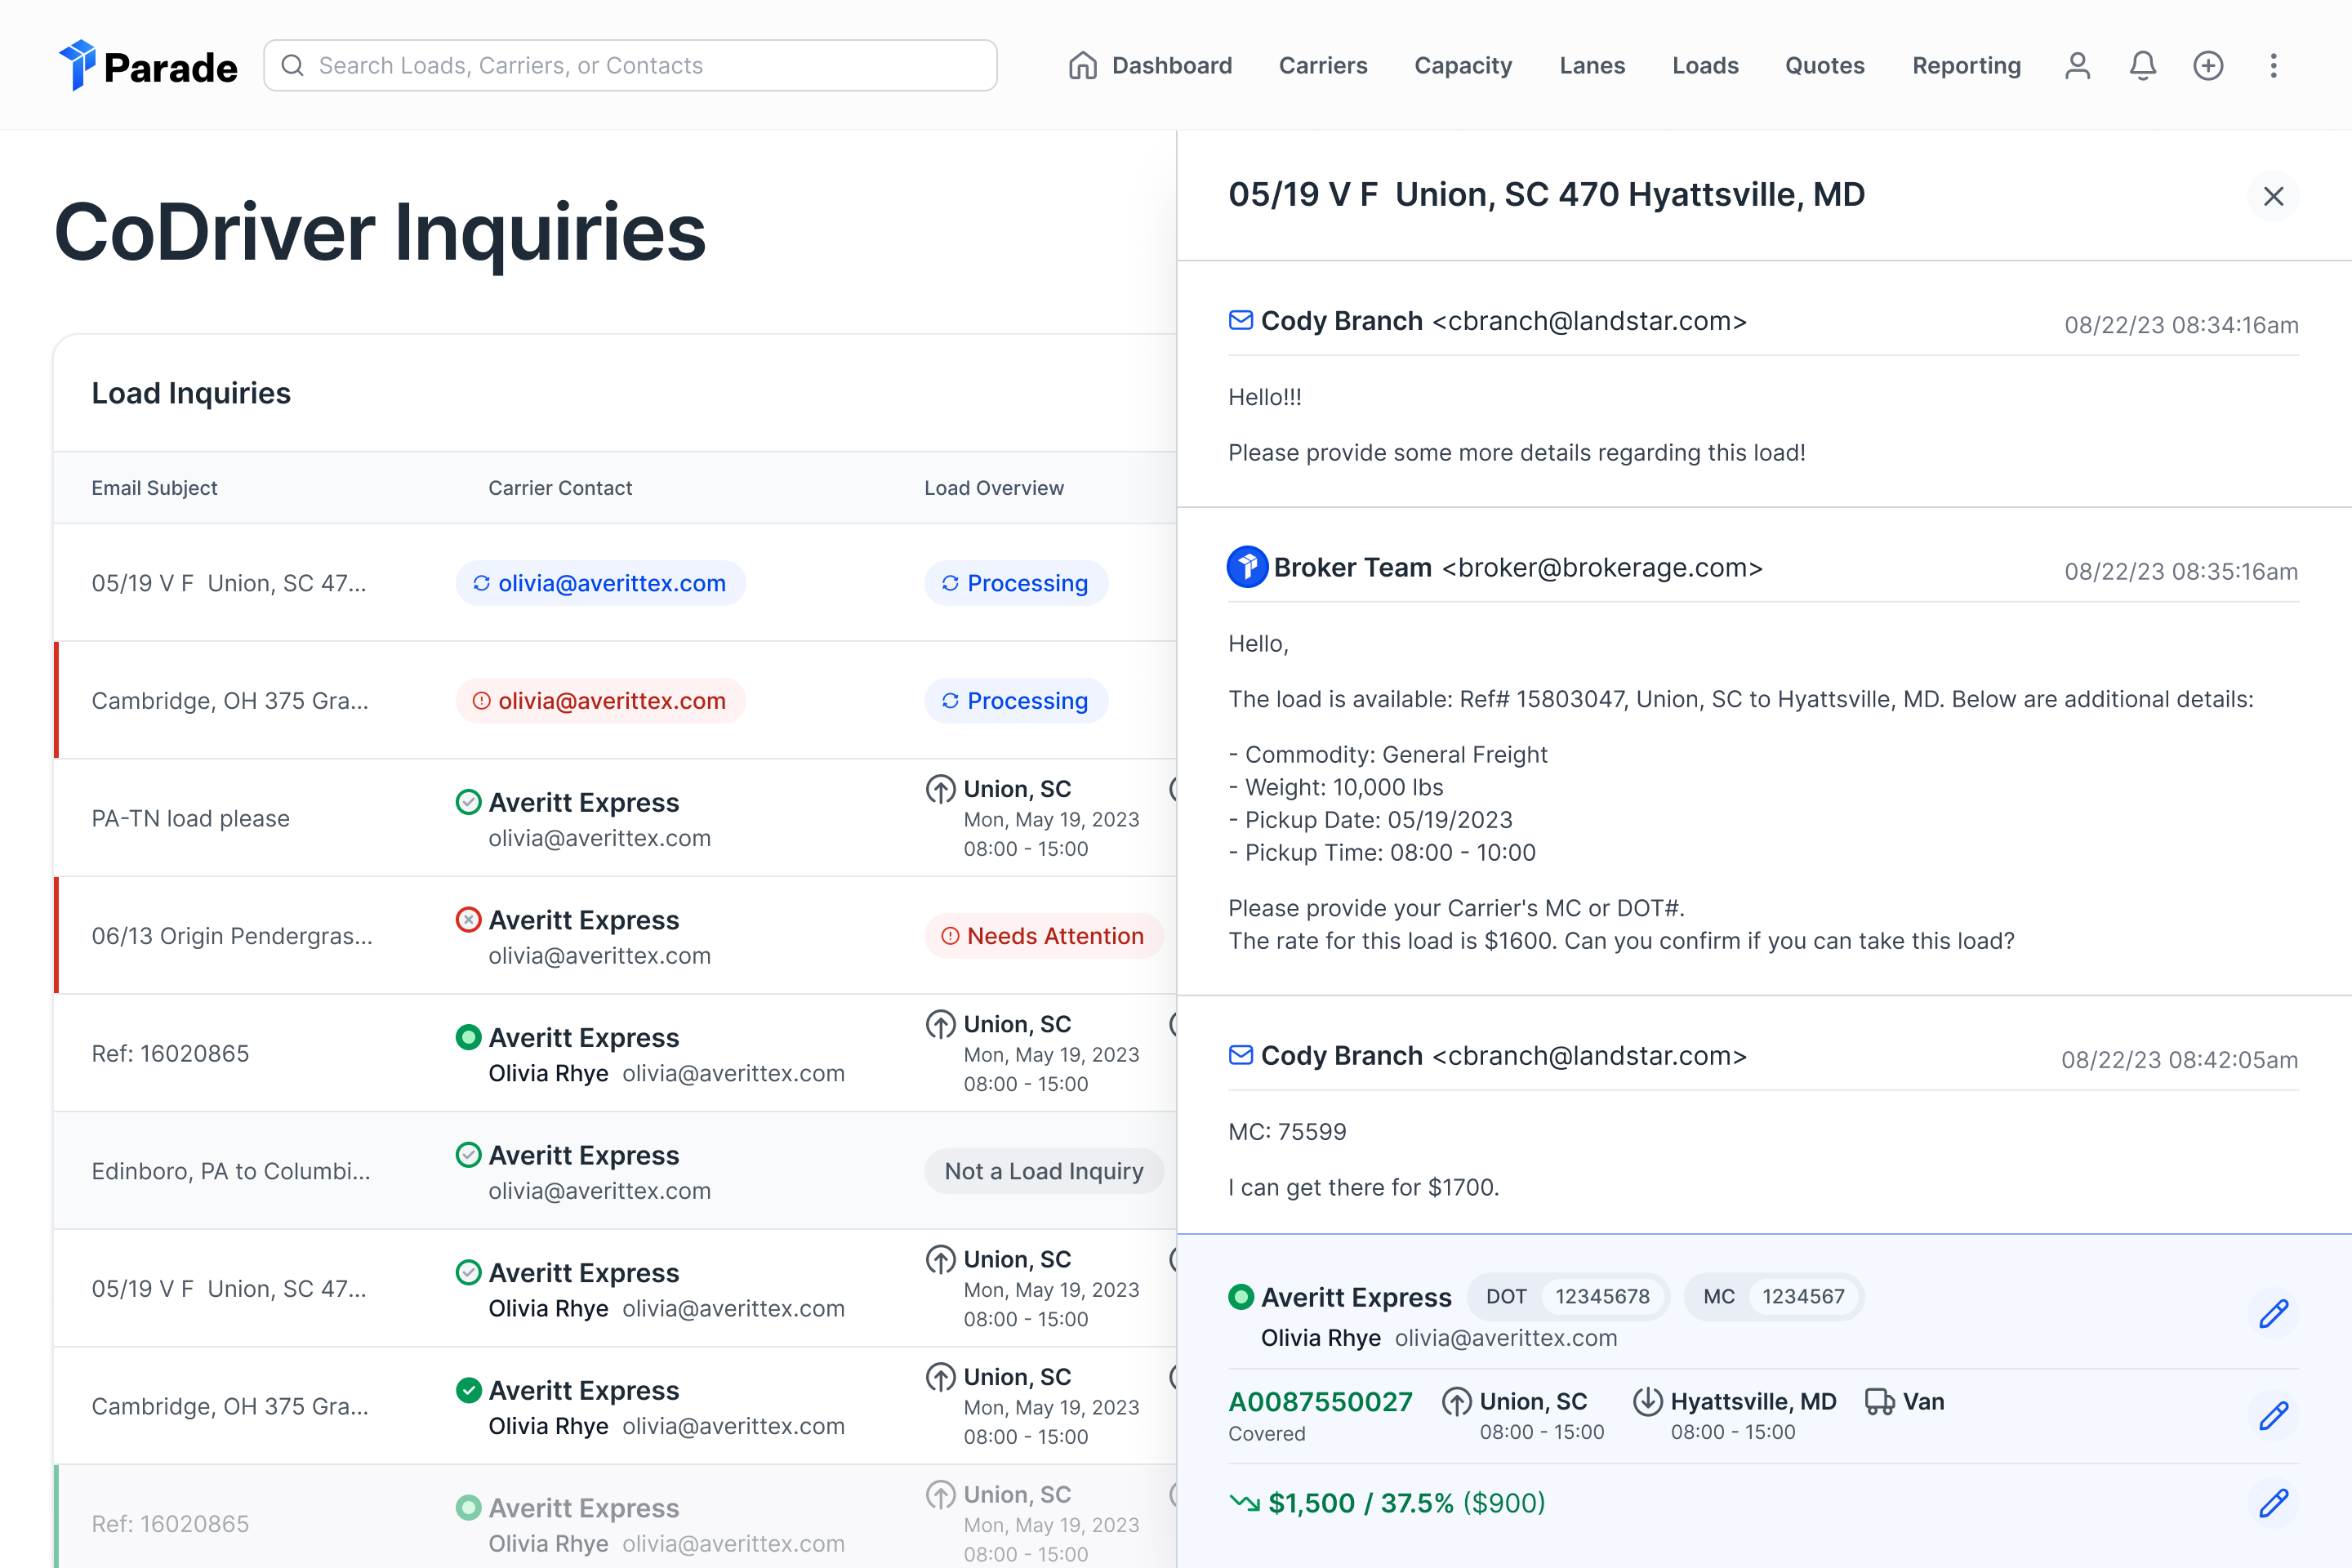Close the email thread panel

tap(2274, 196)
